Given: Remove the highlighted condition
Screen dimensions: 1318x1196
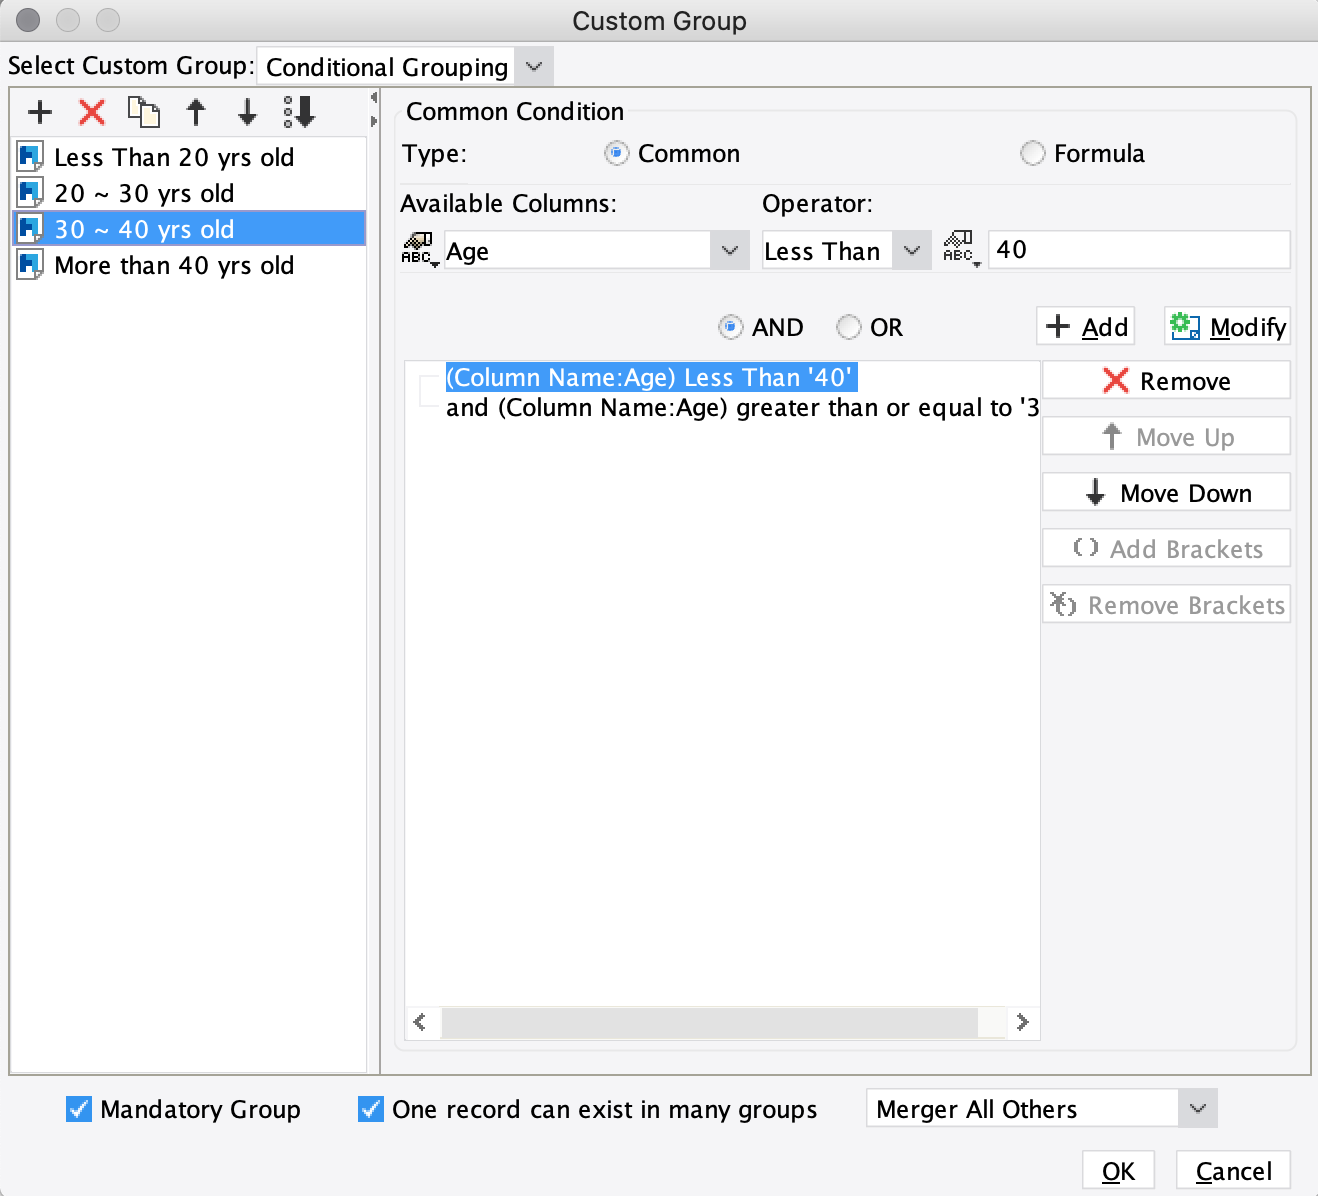Looking at the screenshot, I should [1165, 380].
